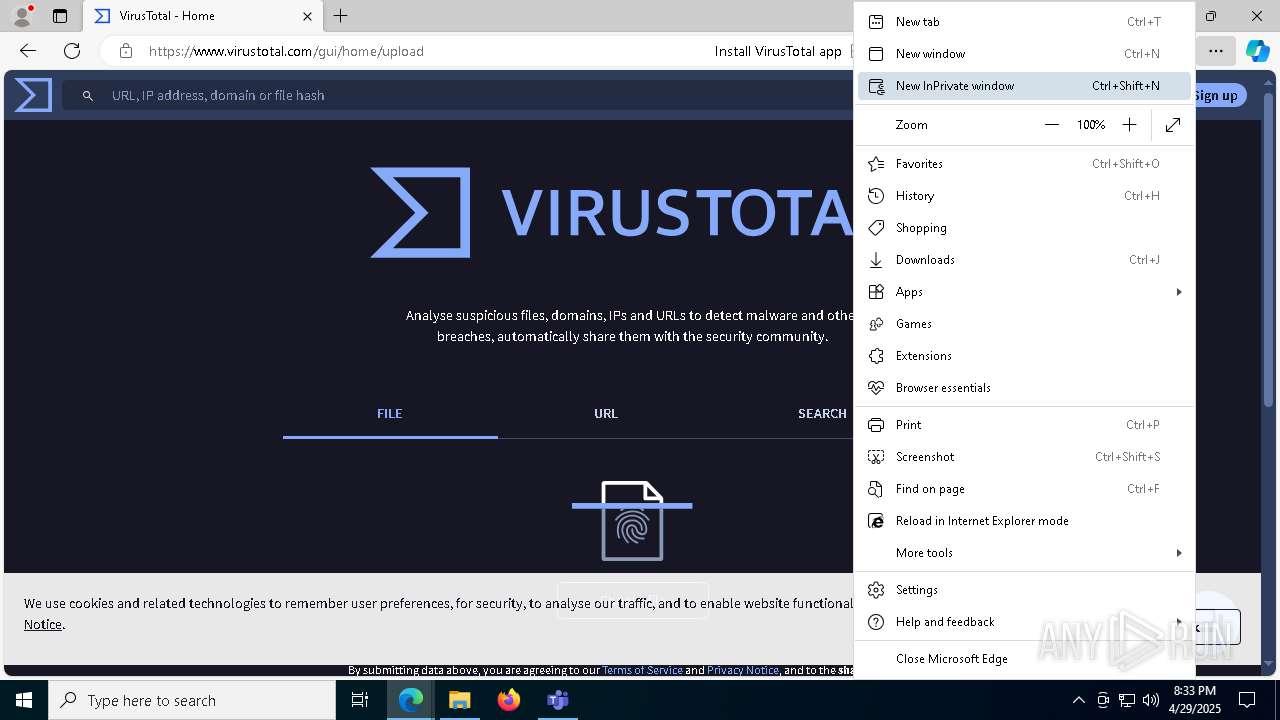Expand the Help and feedback submenu arrow
Image resolution: width=1280 pixels, height=720 pixels.
coord(1179,622)
